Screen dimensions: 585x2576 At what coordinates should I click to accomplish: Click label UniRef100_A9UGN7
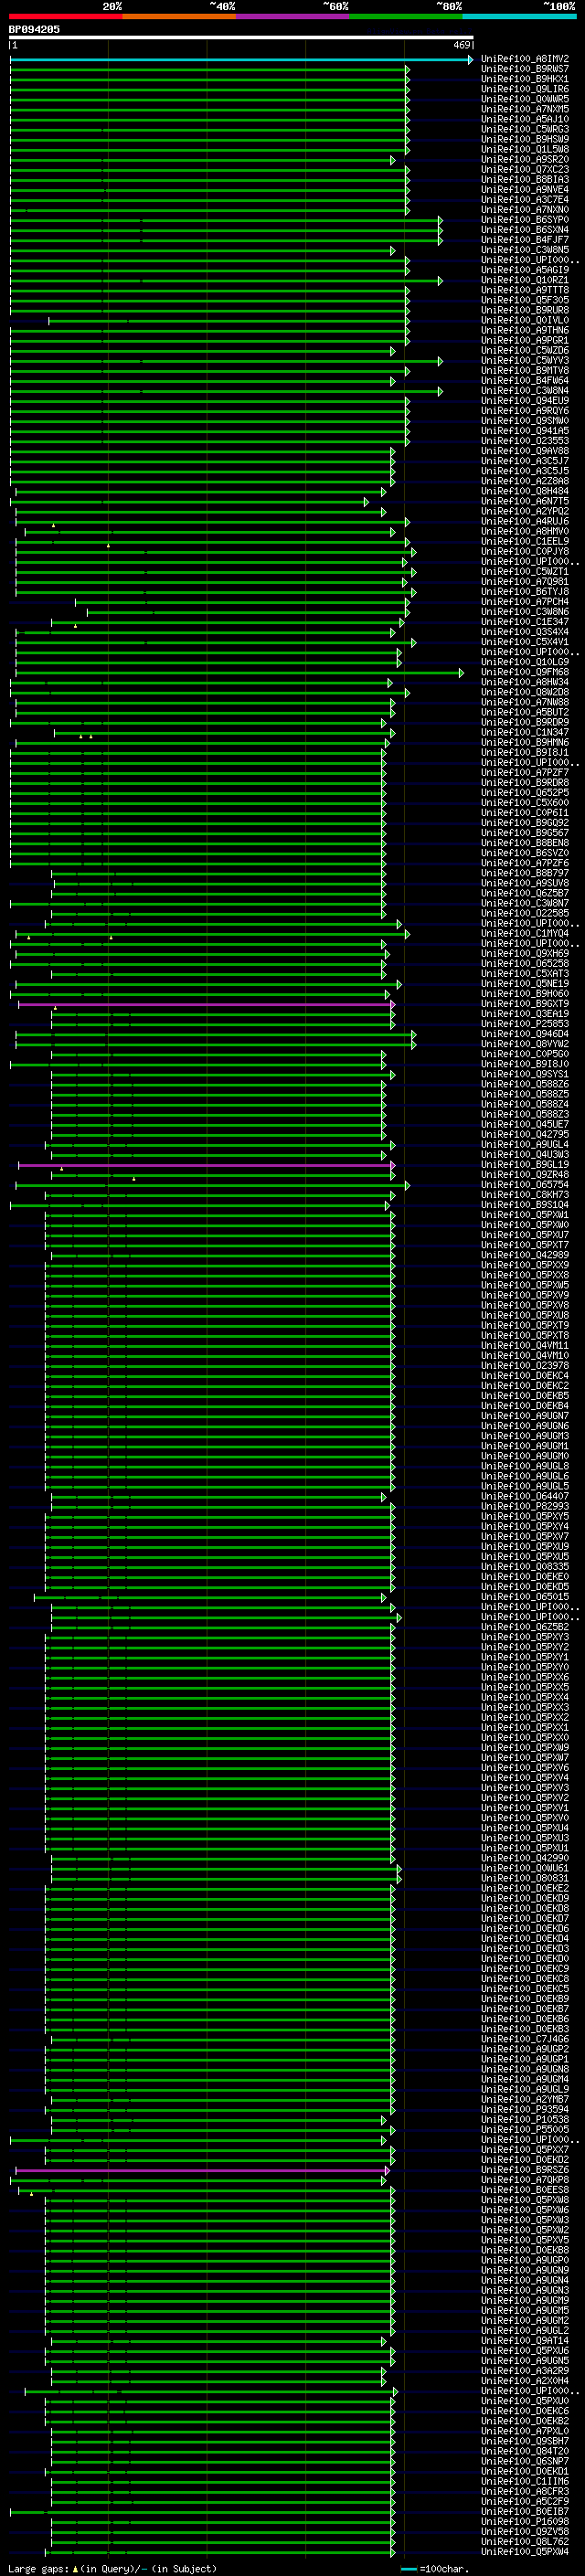(525, 1416)
